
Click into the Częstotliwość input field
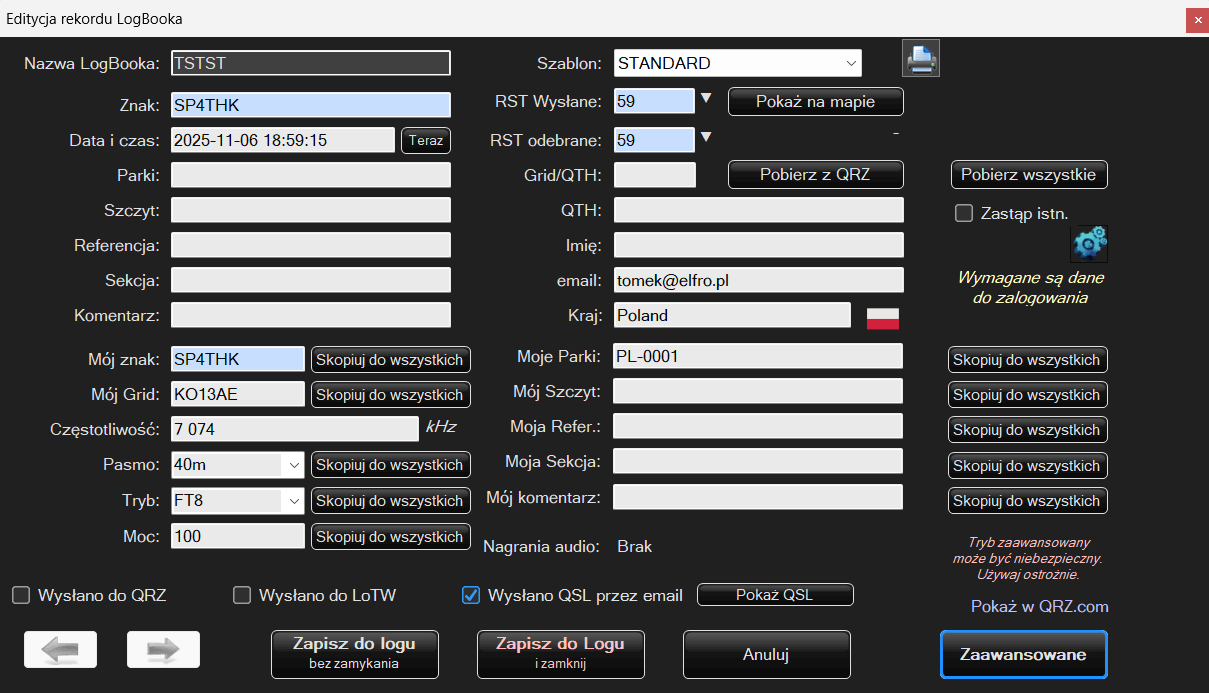click(294, 429)
